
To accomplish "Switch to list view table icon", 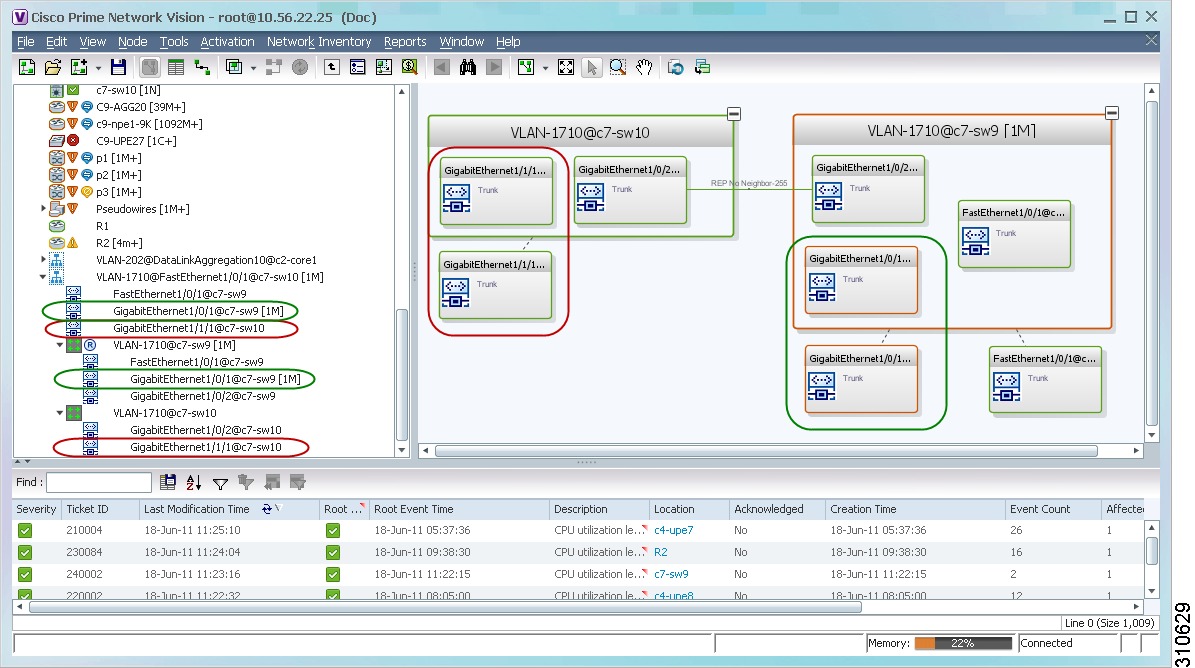I will point(176,68).
